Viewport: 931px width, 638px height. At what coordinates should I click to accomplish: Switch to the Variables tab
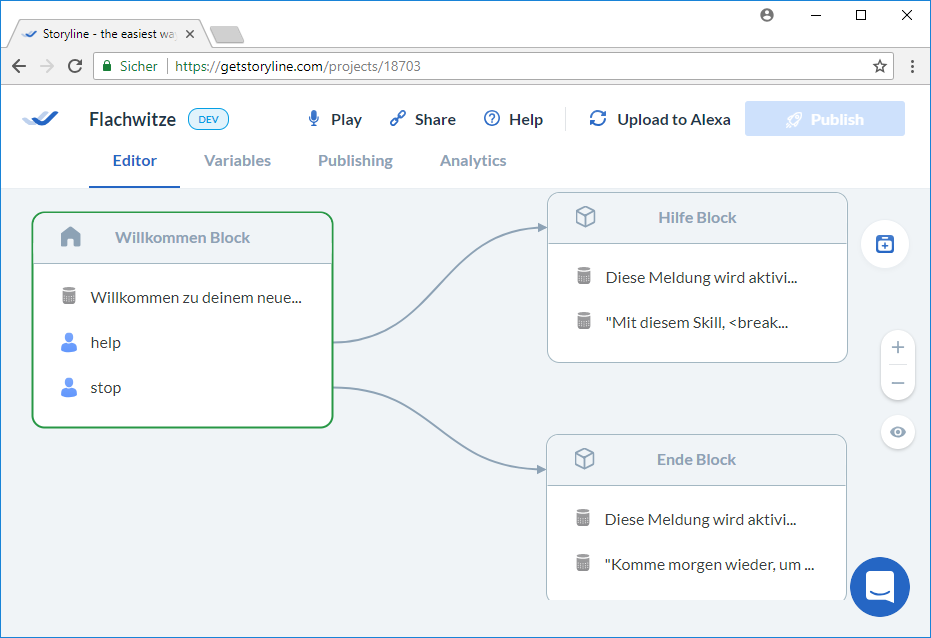(237, 161)
